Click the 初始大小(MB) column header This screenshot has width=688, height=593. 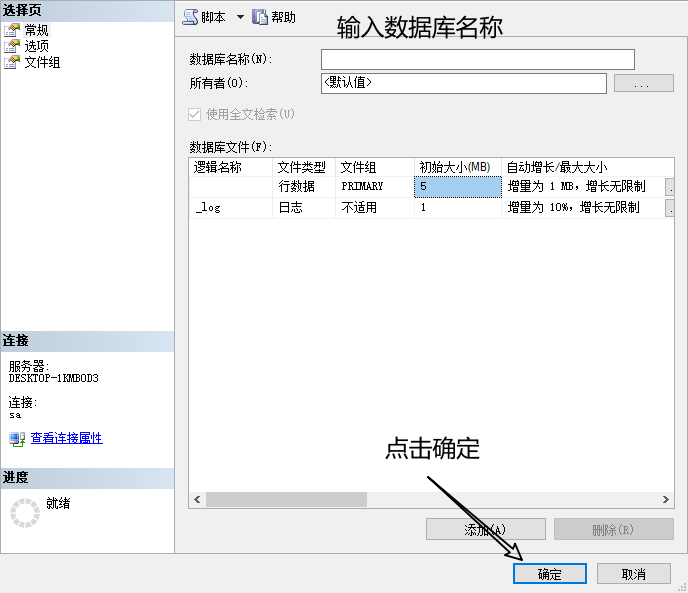458,167
